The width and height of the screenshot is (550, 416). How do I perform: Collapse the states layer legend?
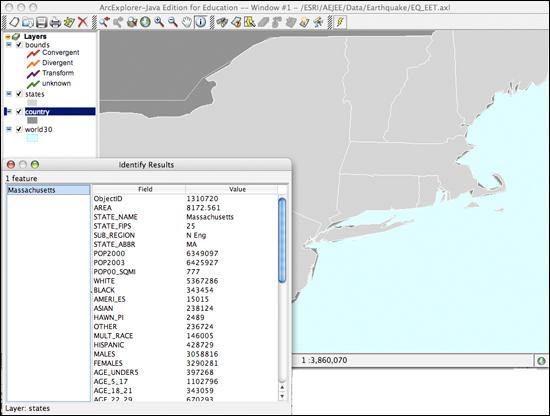click(x=9, y=94)
